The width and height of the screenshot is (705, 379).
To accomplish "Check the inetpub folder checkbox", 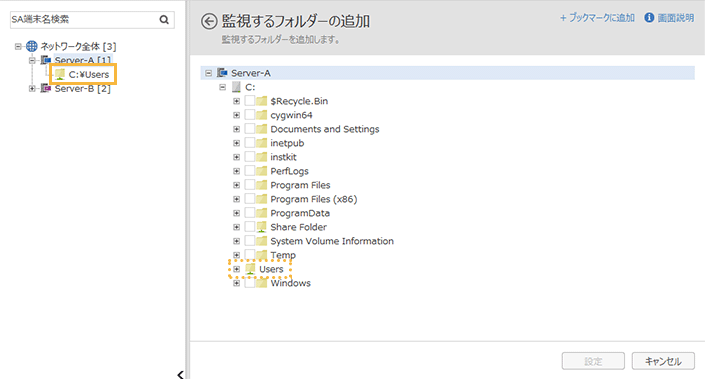I will [250, 143].
